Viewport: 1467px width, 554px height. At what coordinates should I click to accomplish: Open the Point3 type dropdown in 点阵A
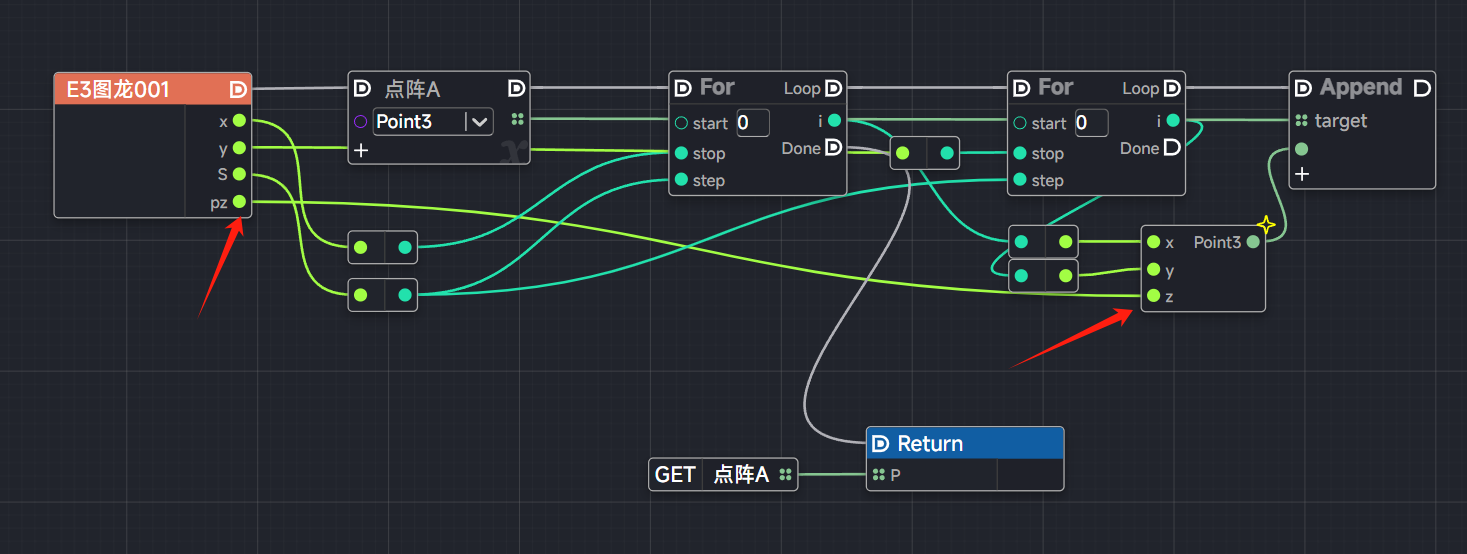[x=480, y=122]
